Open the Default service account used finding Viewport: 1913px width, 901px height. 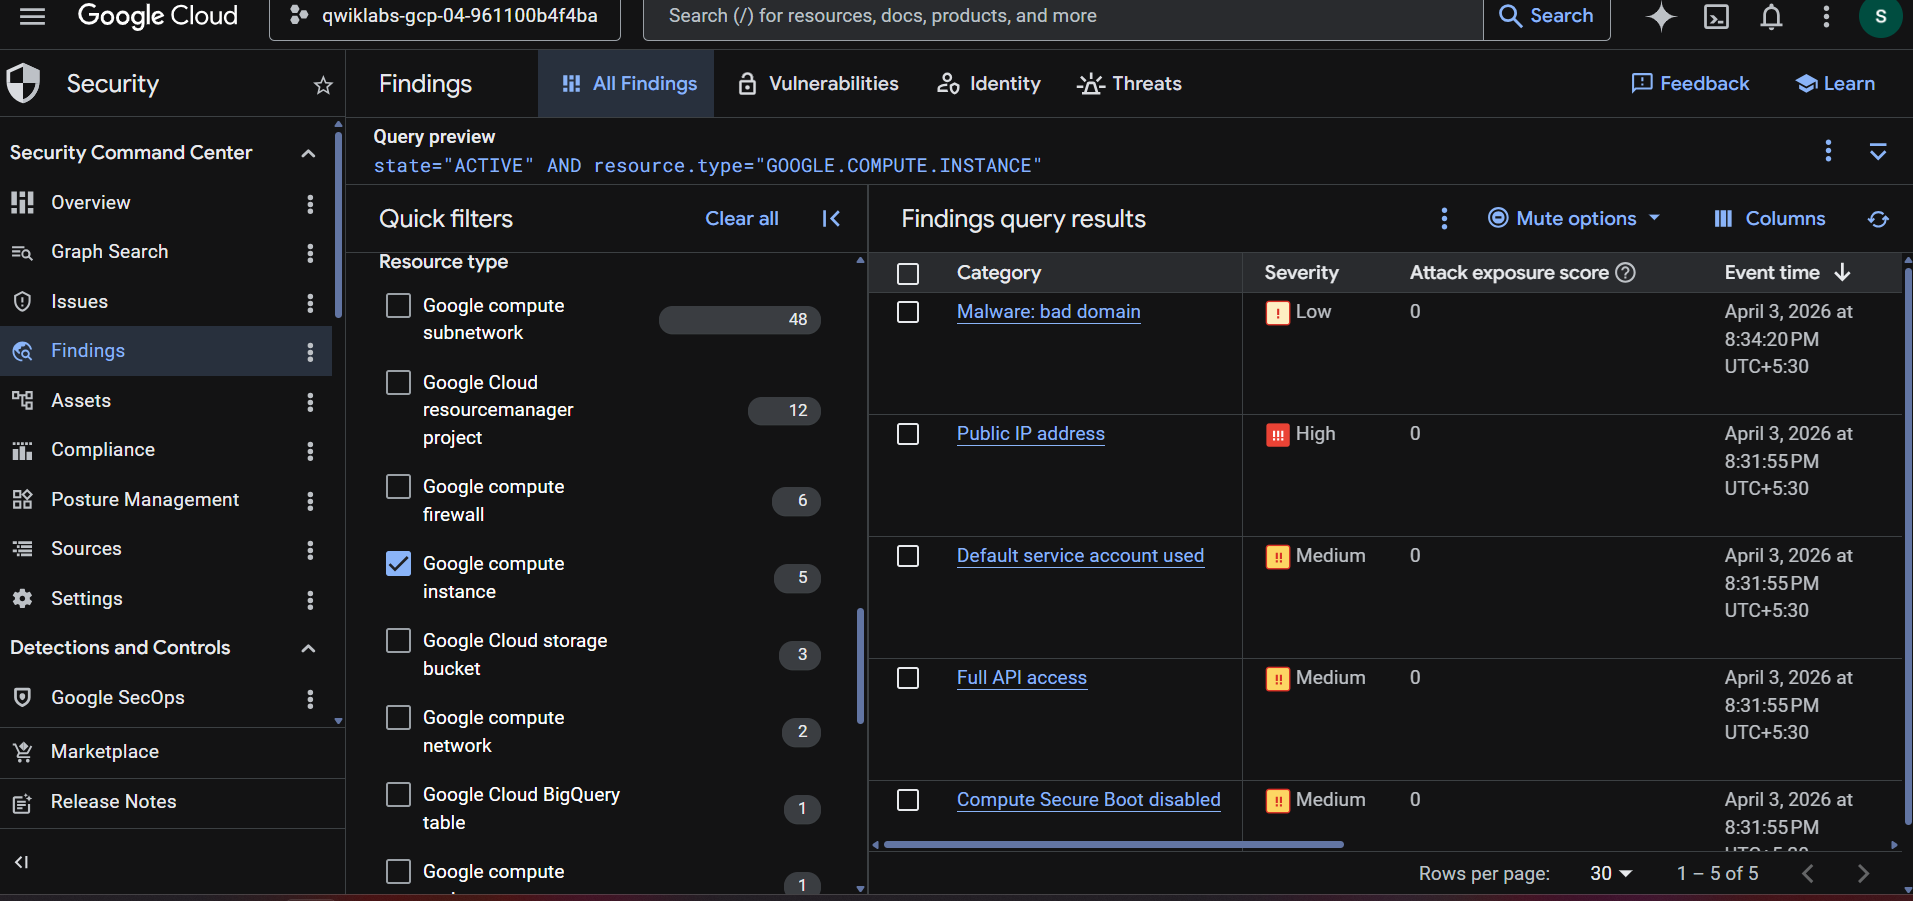1080,556
